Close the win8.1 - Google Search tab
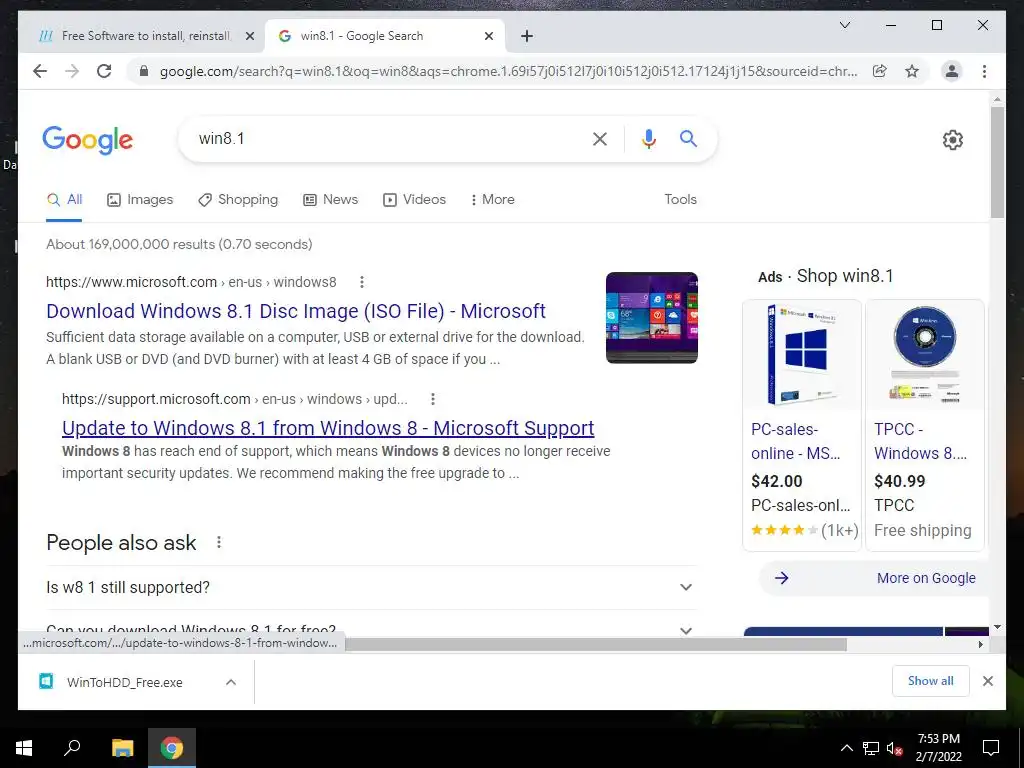 click(488, 36)
